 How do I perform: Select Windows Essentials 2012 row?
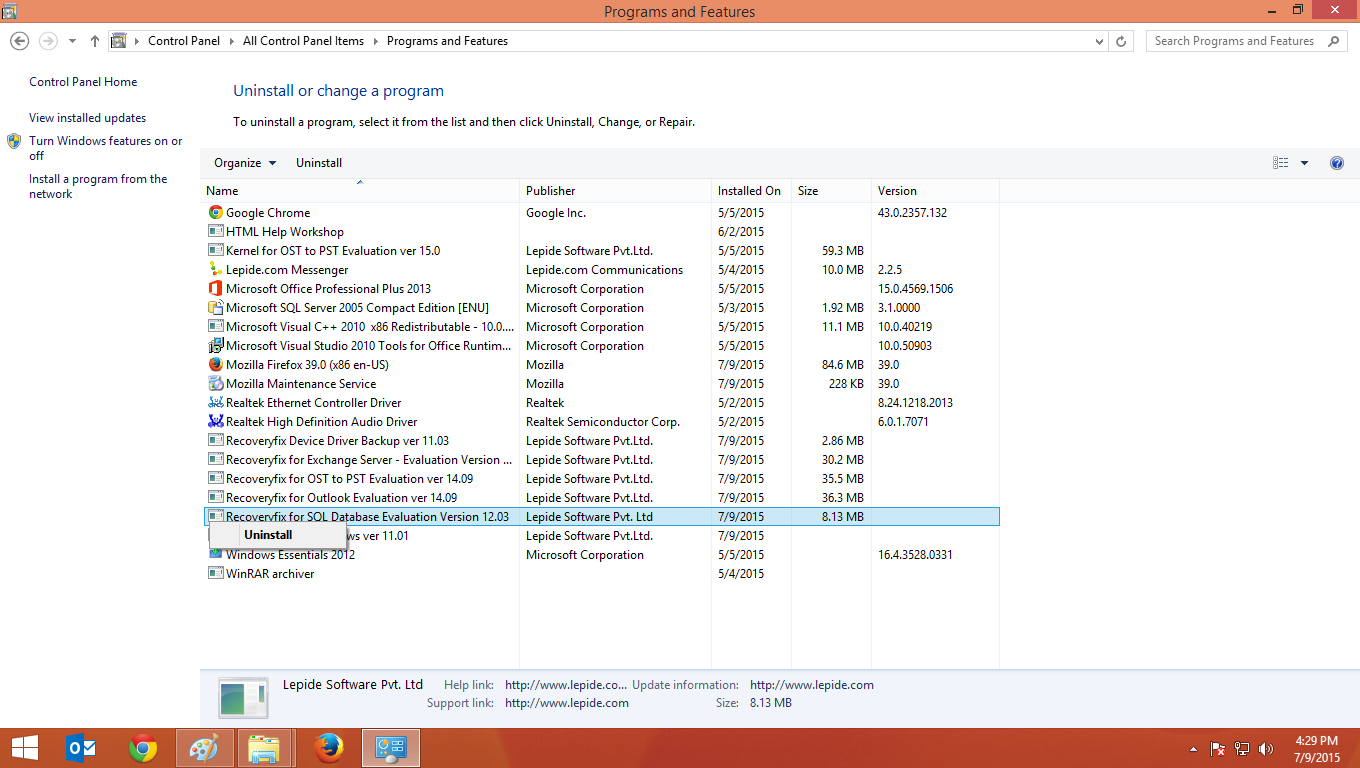pos(601,554)
